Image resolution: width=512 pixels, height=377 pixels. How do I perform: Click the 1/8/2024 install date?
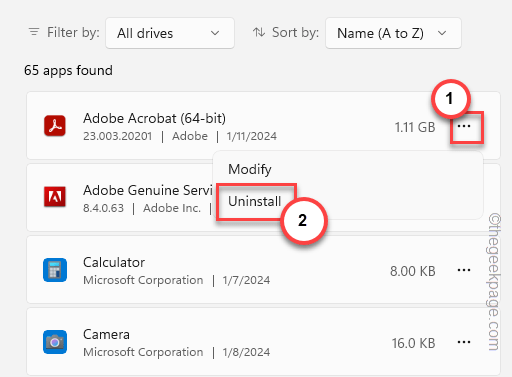(246, 352)
